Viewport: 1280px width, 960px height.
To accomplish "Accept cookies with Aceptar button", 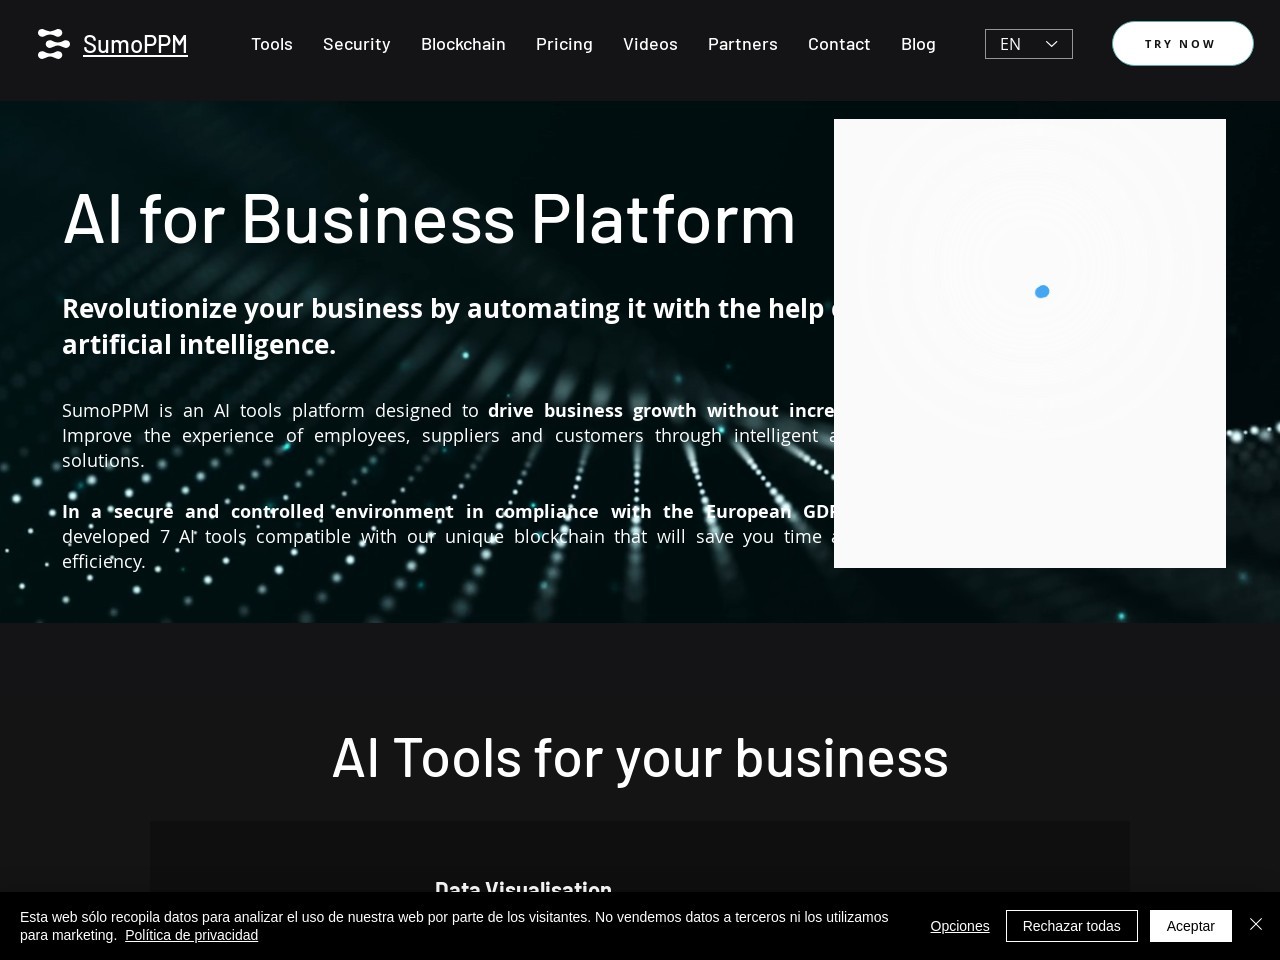I will pos(1191,926).
